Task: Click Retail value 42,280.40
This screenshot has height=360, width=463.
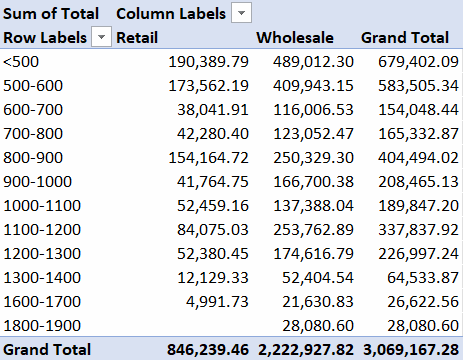Action: (213, 134)
